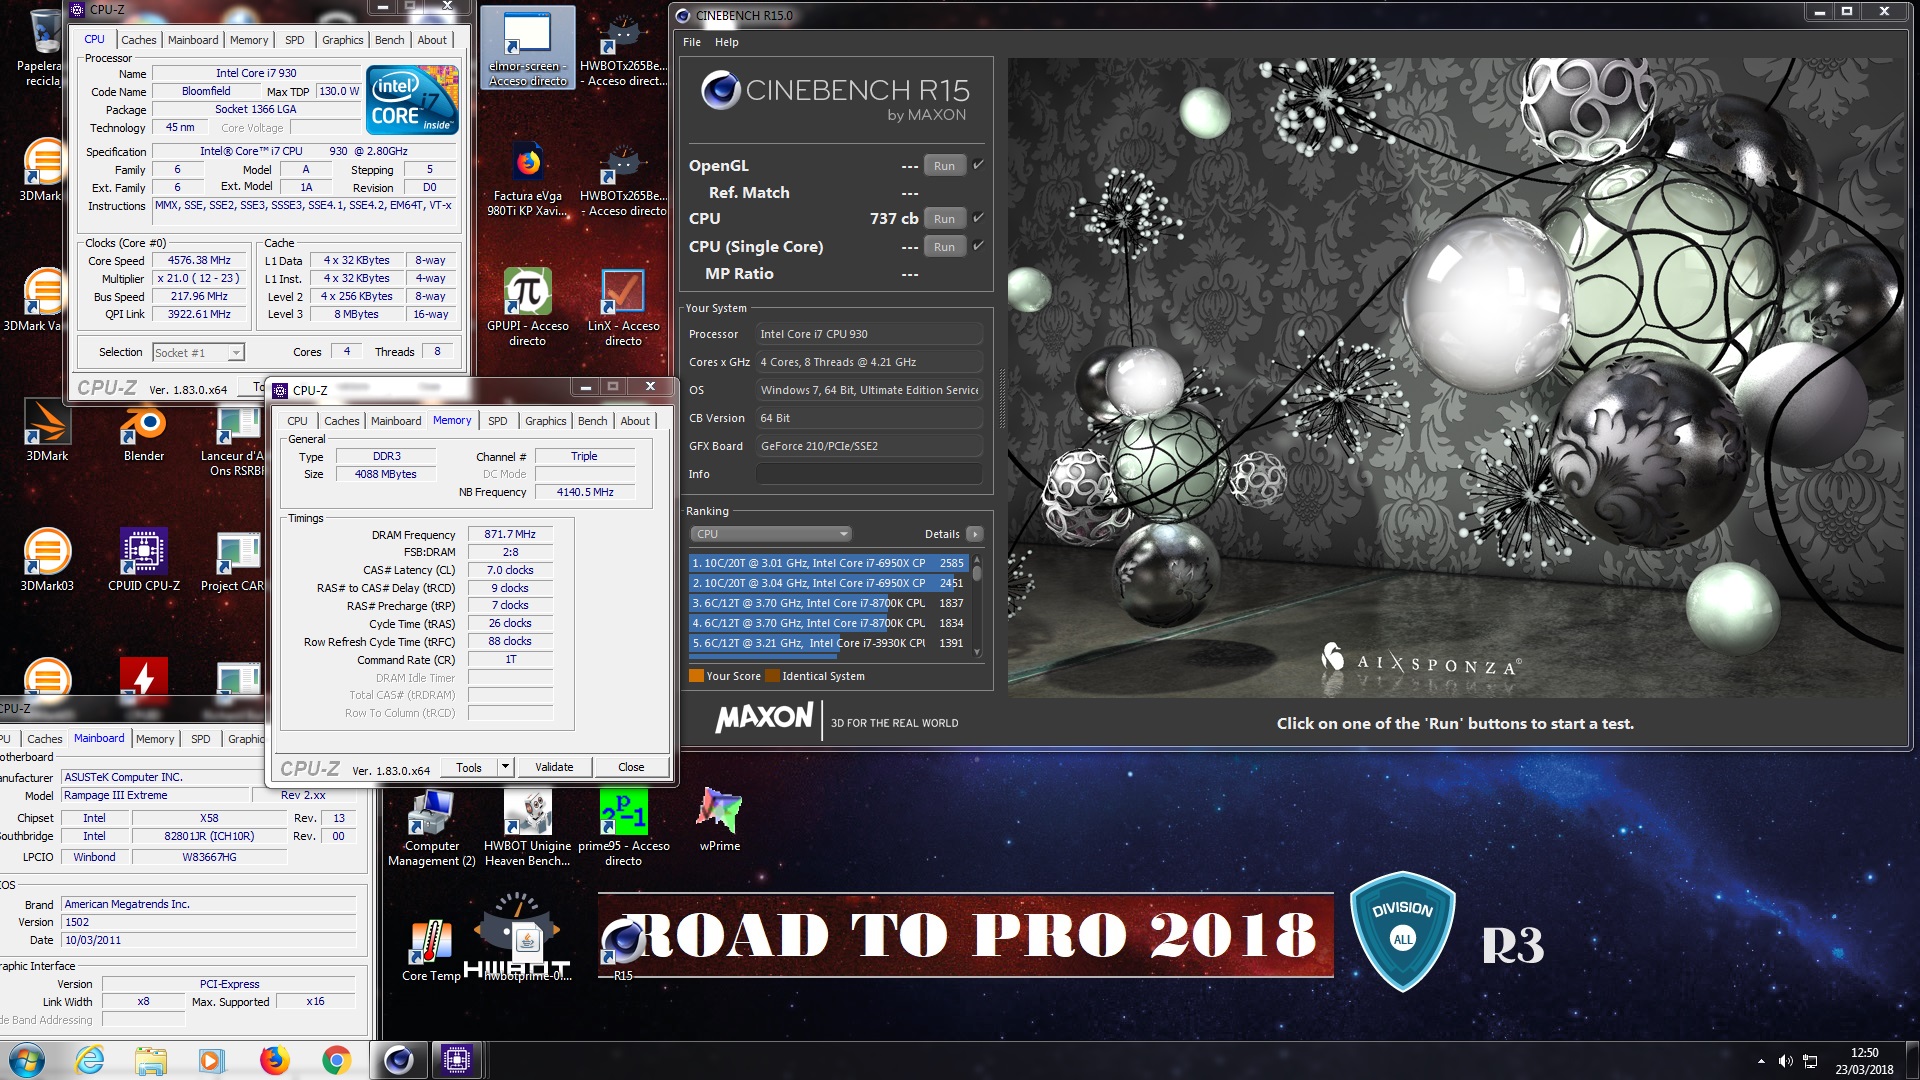The height and width of the screenshot is (1080, 1920).
Task: Select ranking entry 1 i7-6950X 2585
Action: point(828,563)
